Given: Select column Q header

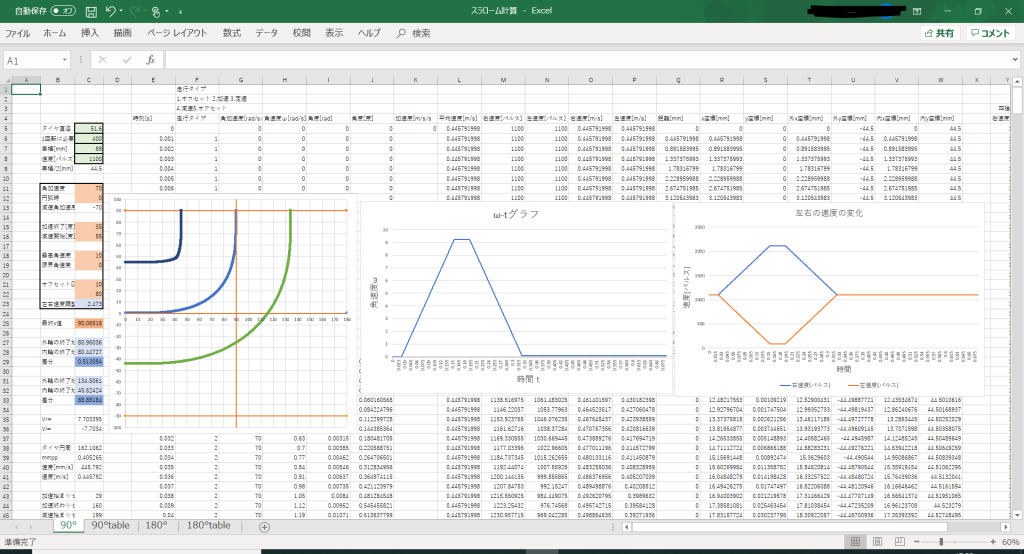Looking at the screenshot, I should click(x=678, y=80).
